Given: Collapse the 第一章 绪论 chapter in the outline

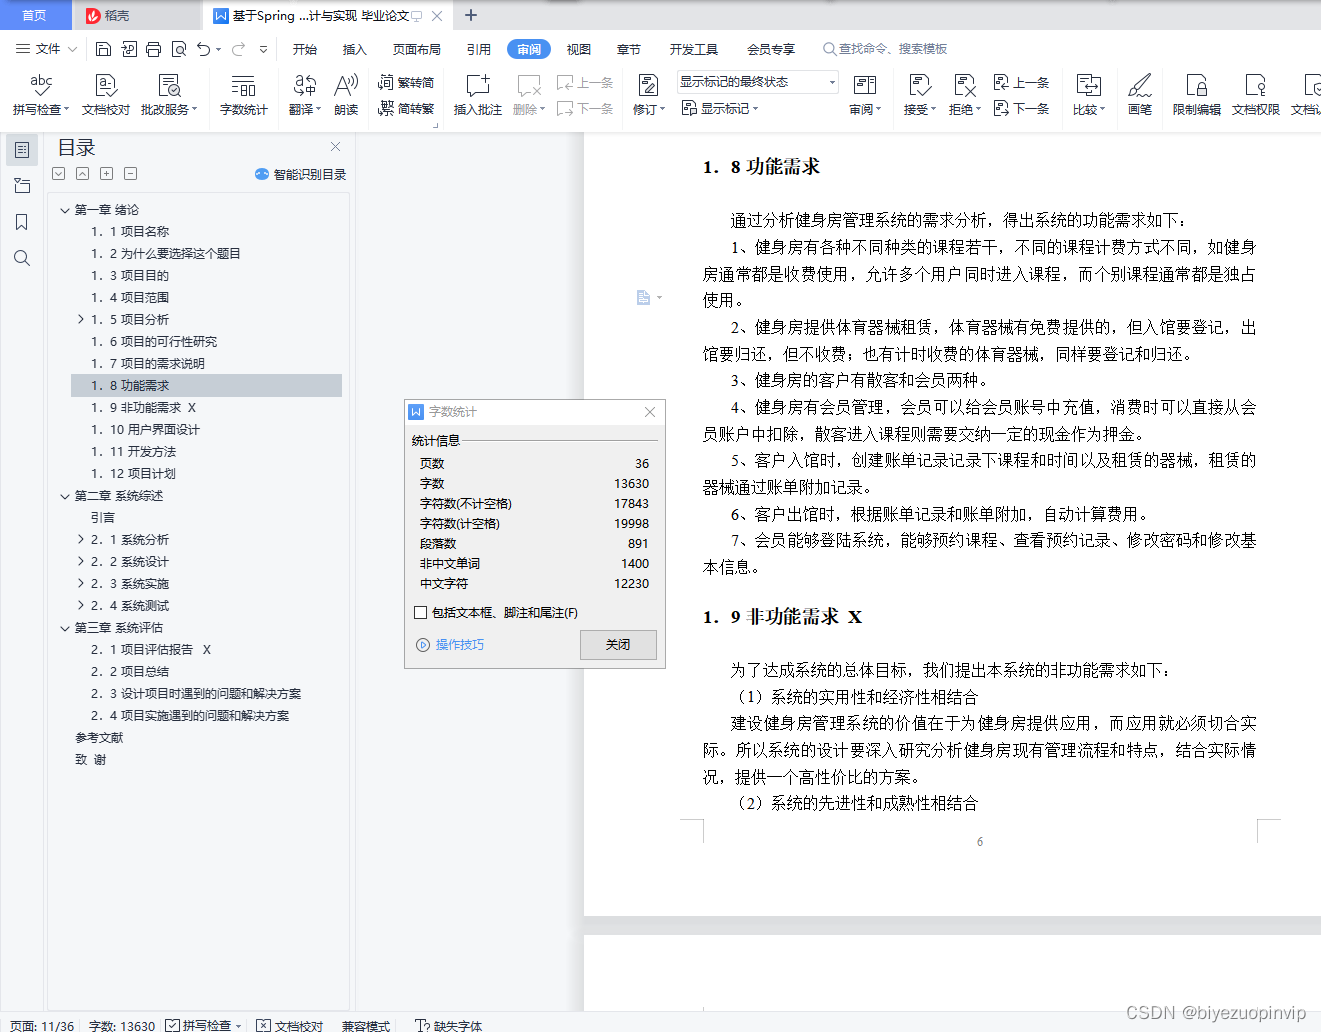Looking at the screenshot, I should click(64, 209).
